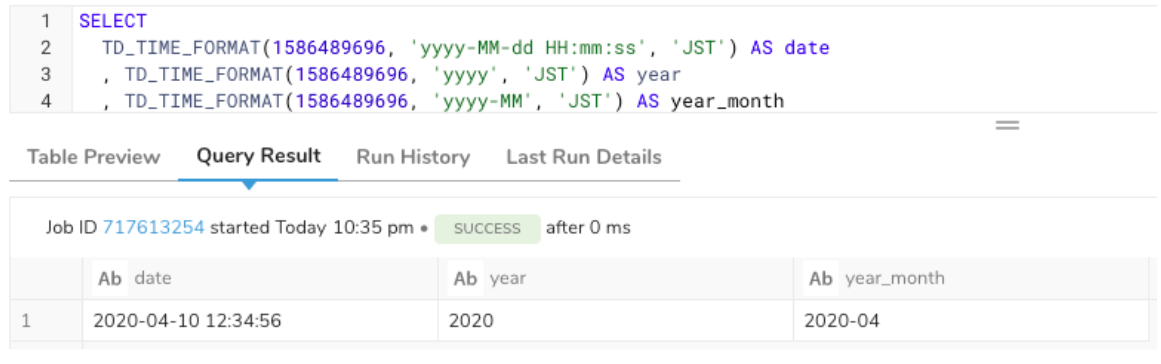Open the Table Preview tab
The width and height of the screenshot is (1161, 364).
93,158
